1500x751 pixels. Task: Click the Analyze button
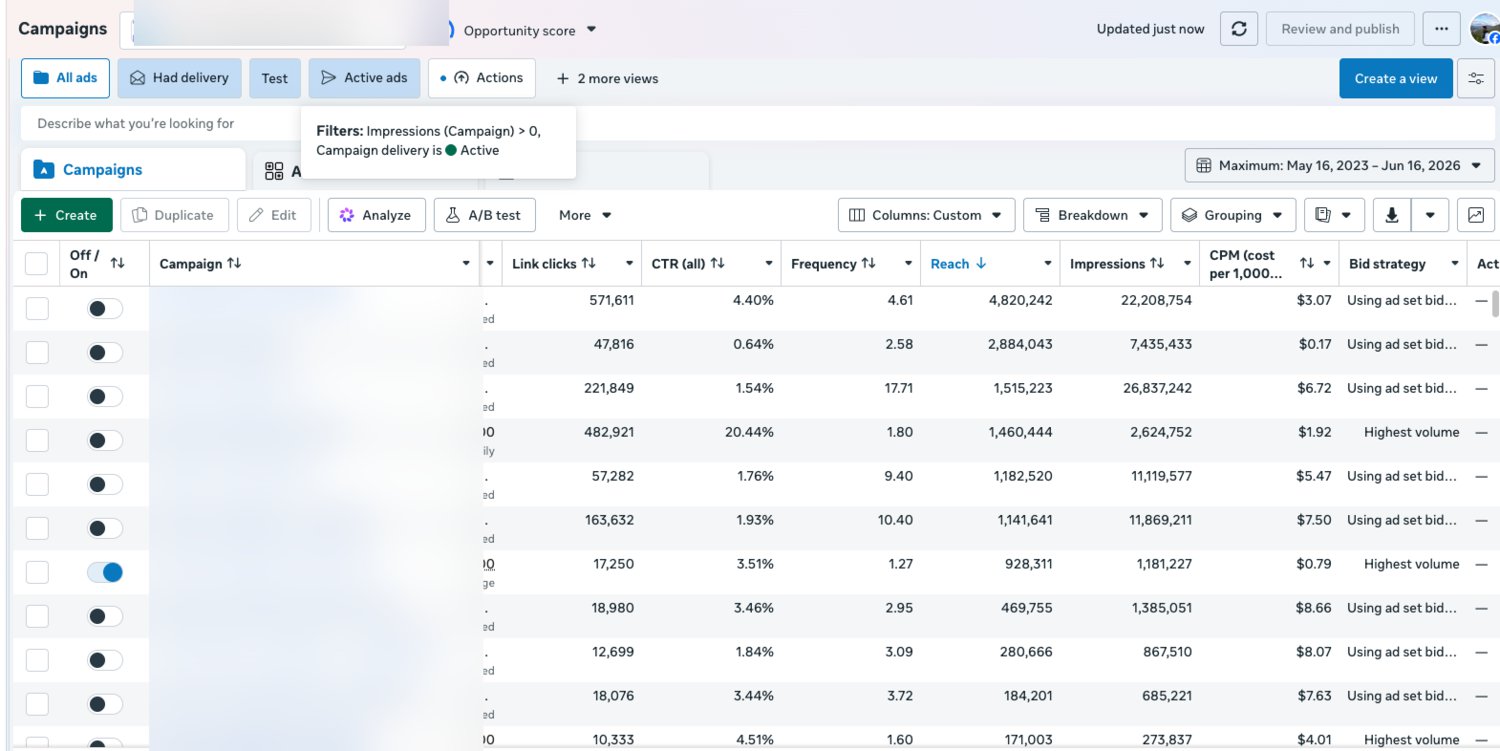click(376, 215)
